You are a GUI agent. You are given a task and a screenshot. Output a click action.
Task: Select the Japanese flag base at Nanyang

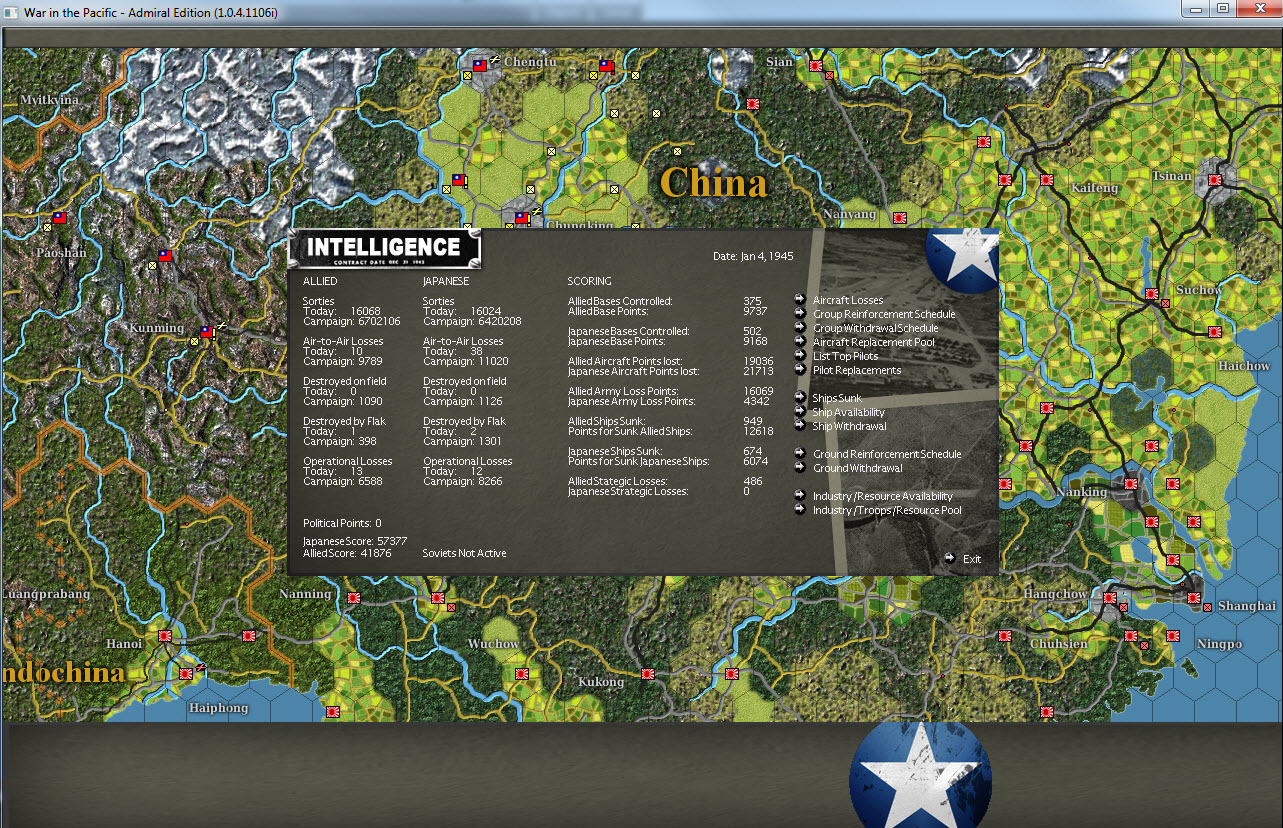[899, 216]
